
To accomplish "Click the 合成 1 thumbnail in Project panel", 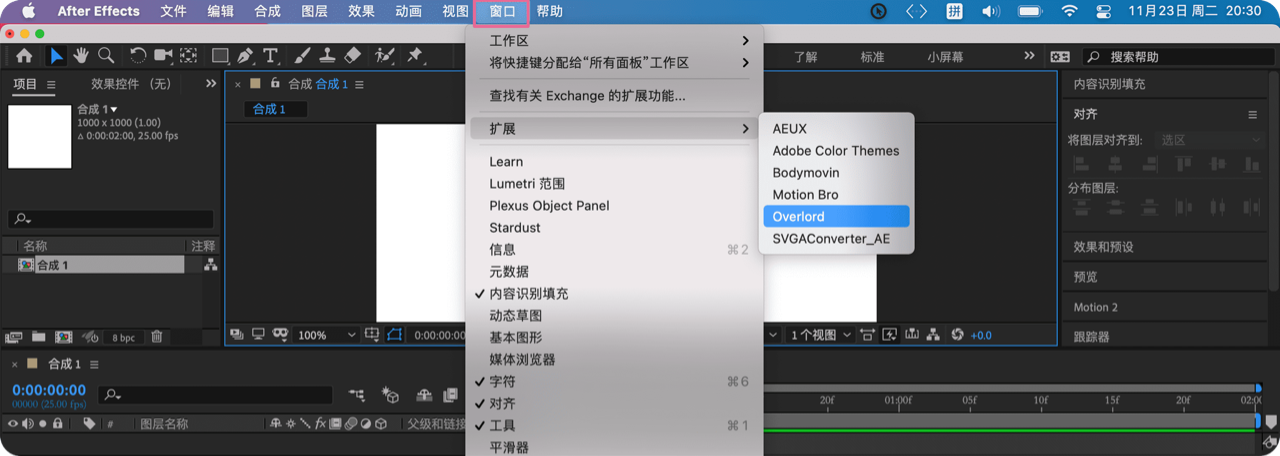I will [x=40, y=136].
